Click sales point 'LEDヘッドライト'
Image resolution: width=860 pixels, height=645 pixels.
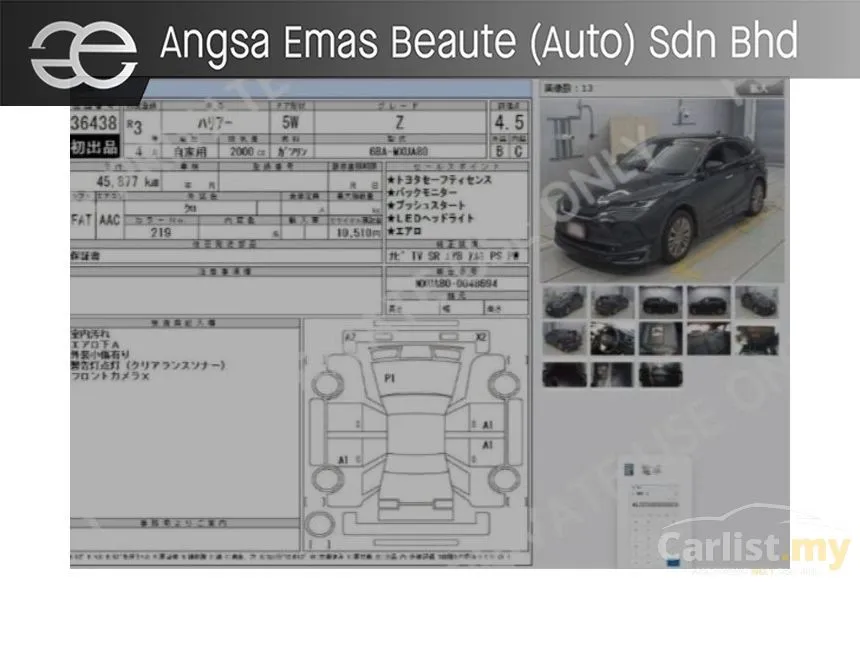431,218
